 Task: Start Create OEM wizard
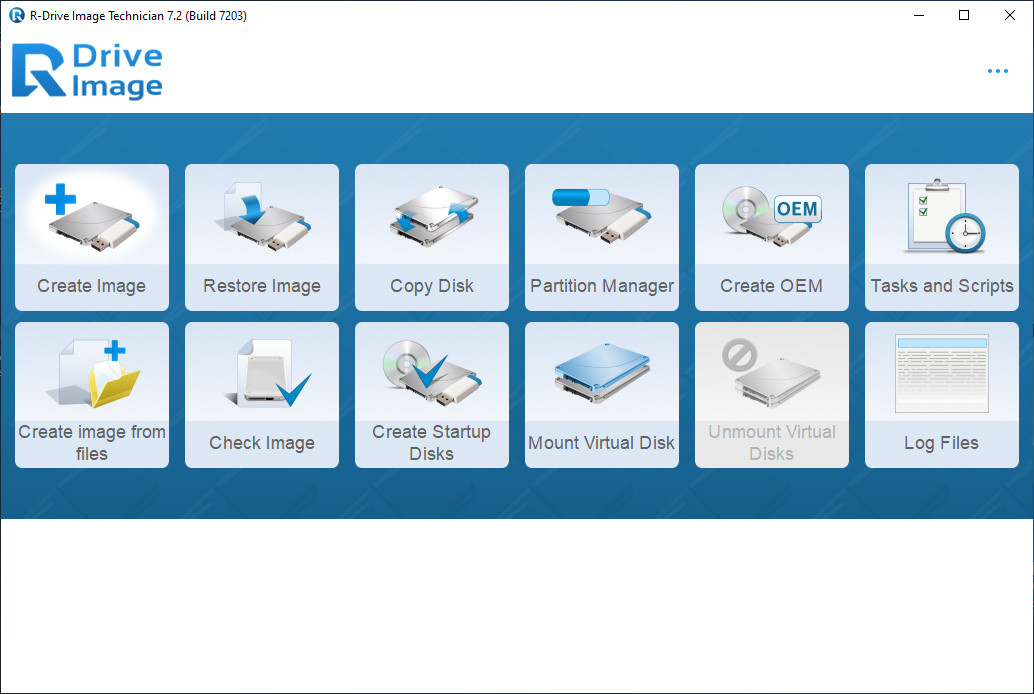772,237
